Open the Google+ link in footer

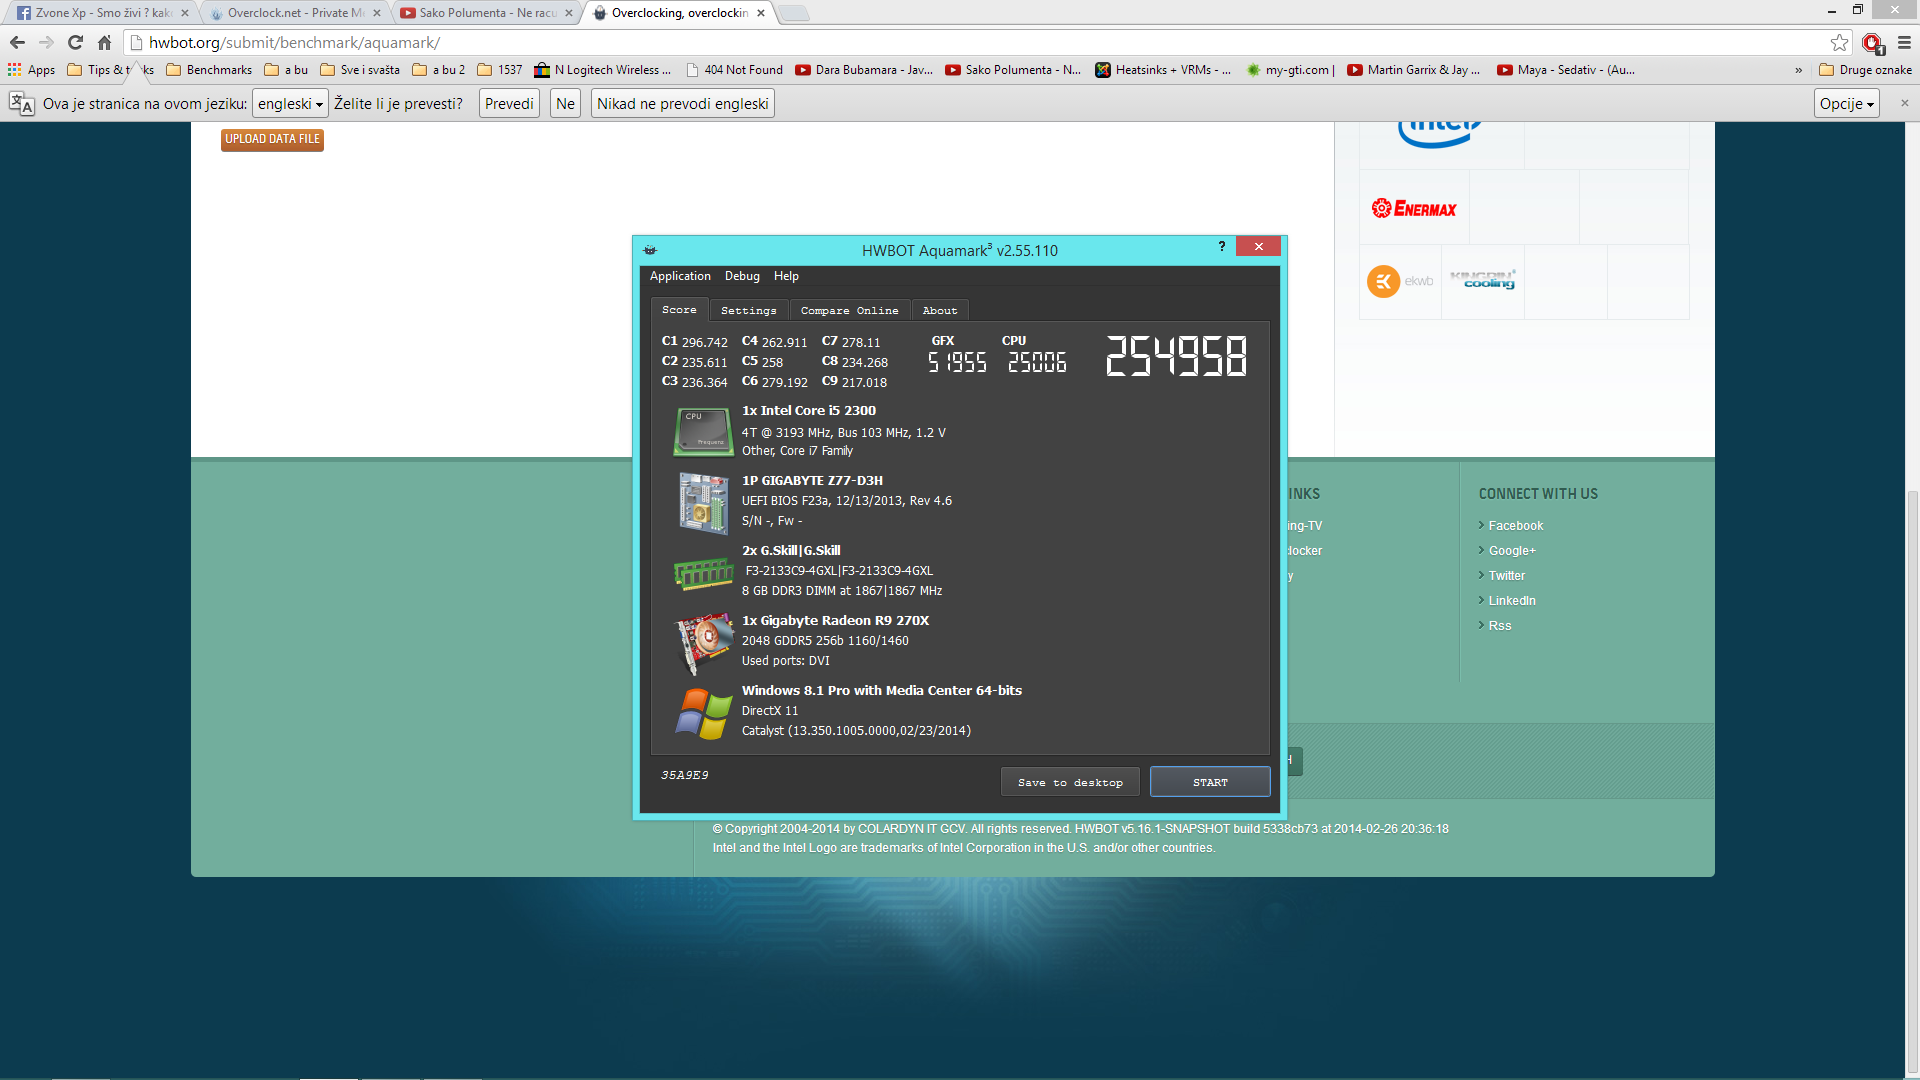1511,550
